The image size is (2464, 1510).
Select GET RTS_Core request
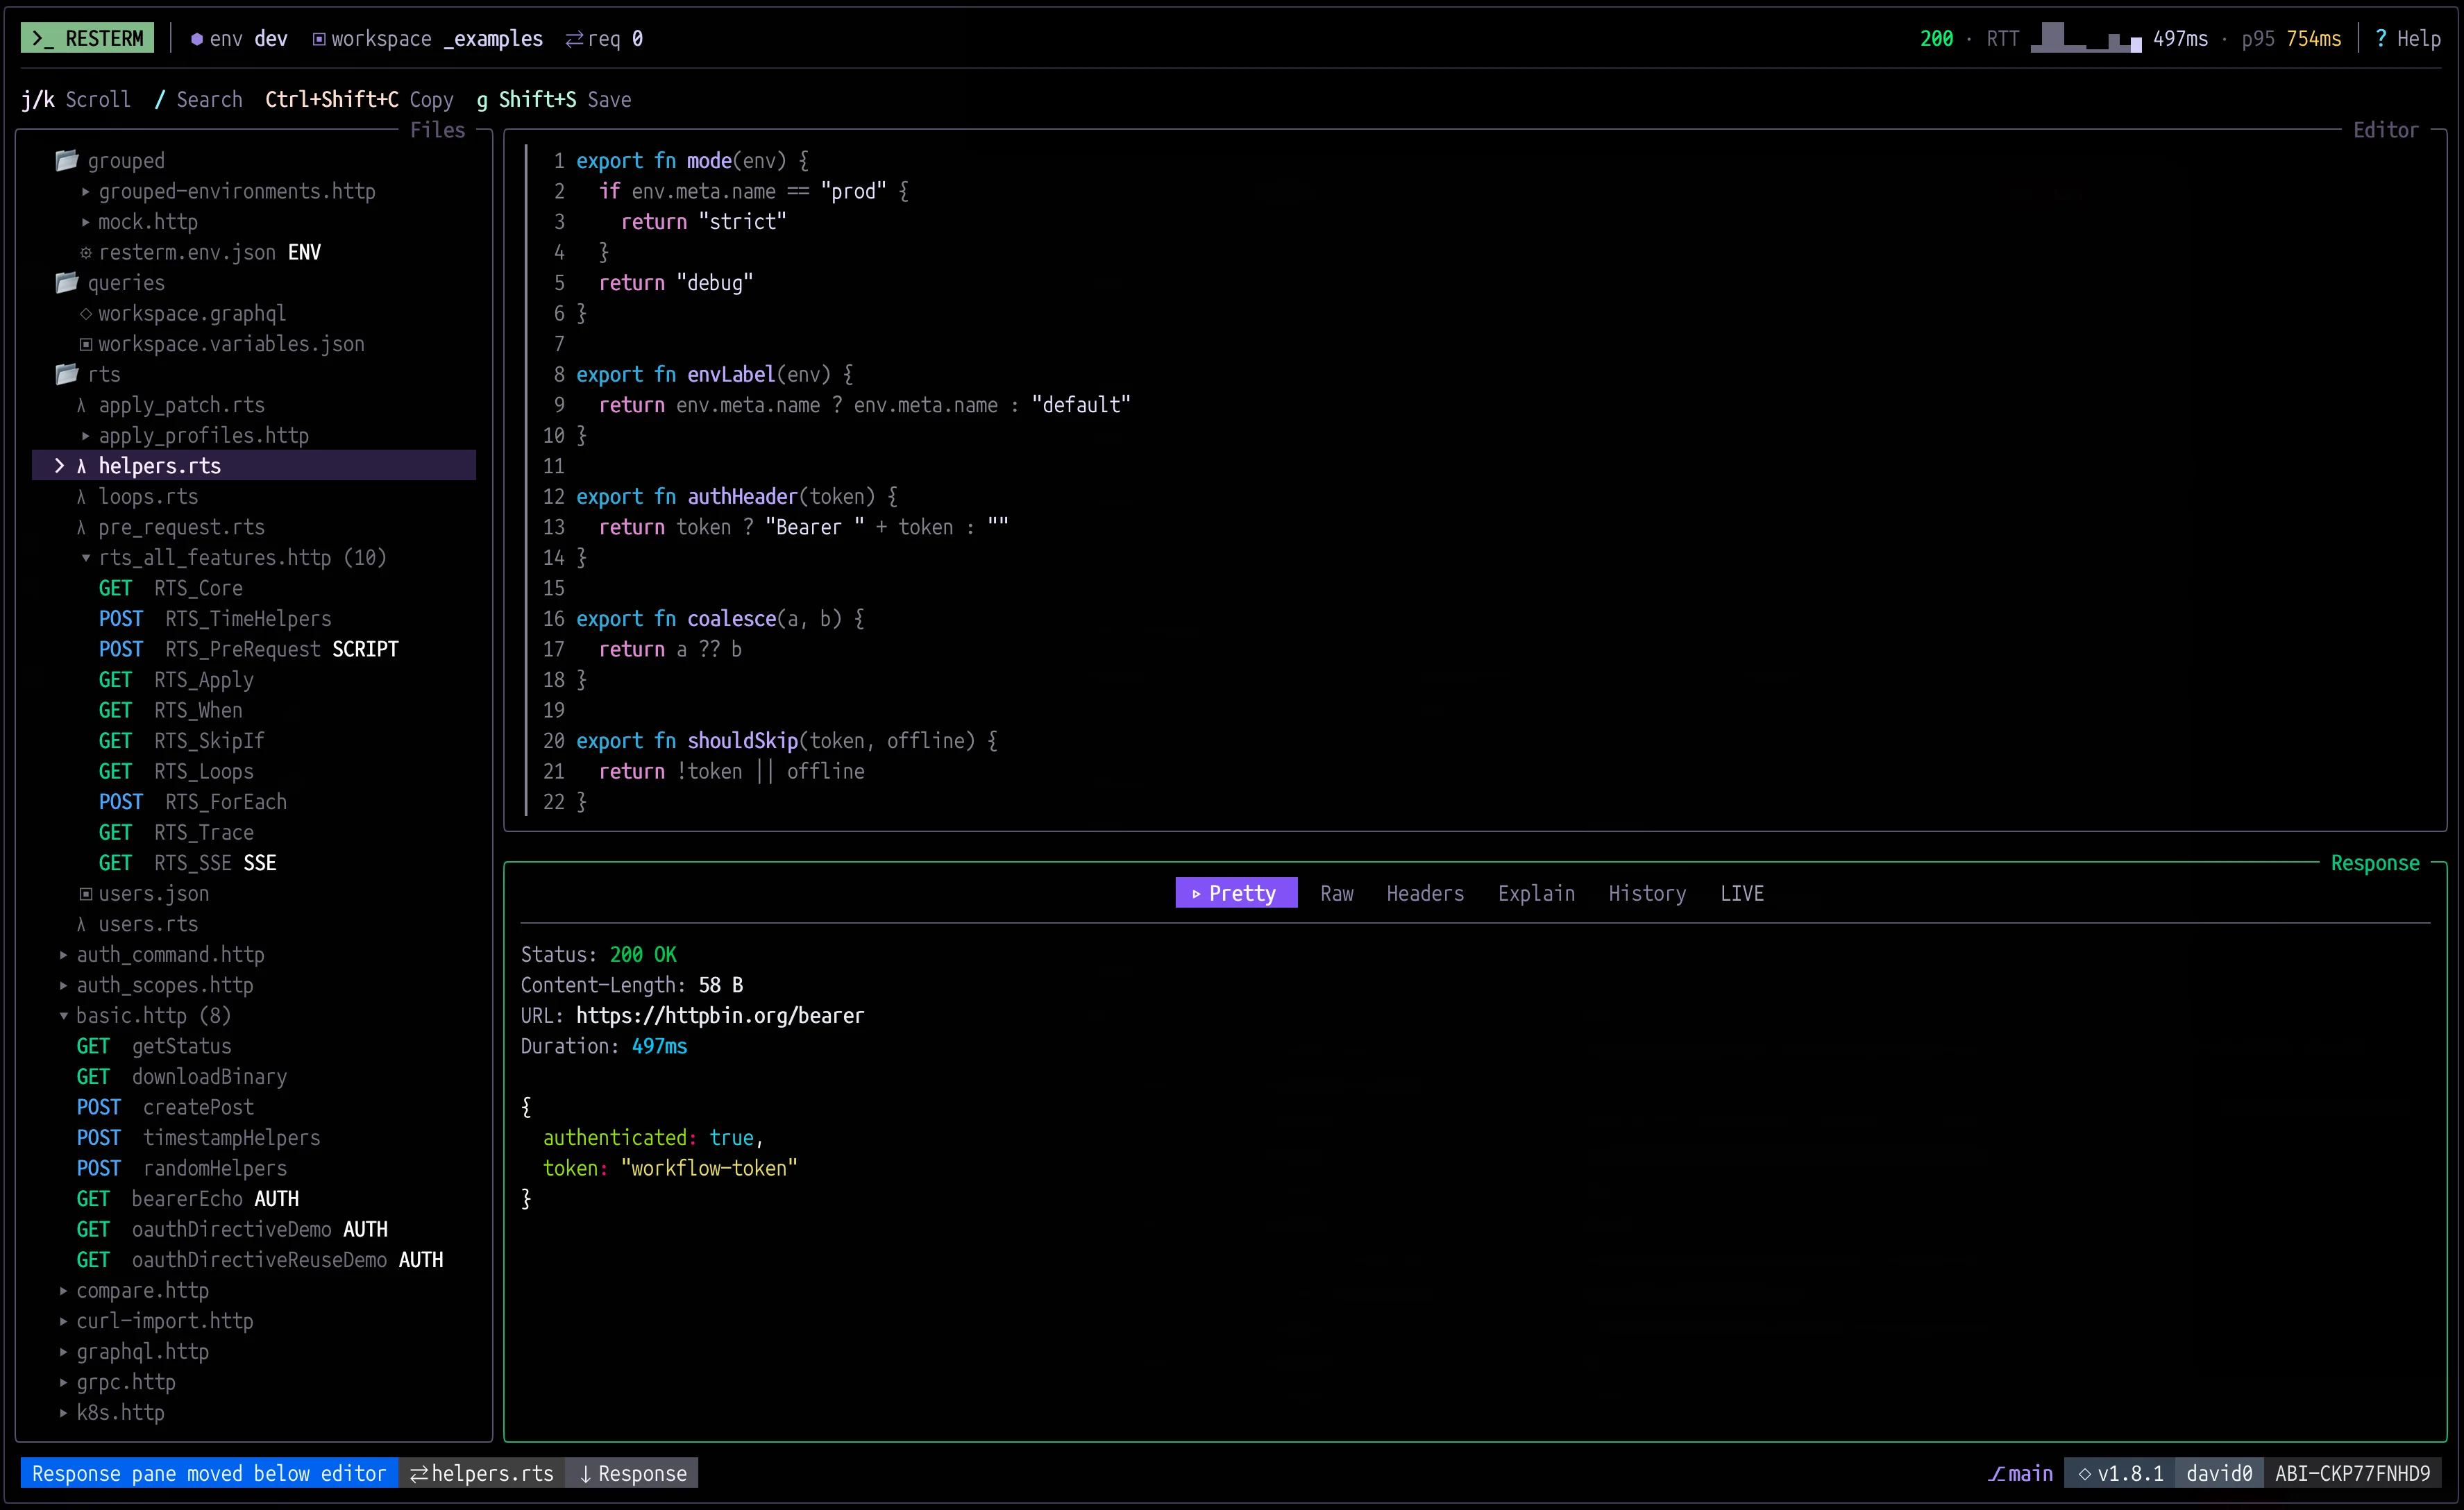click(171, 588)
